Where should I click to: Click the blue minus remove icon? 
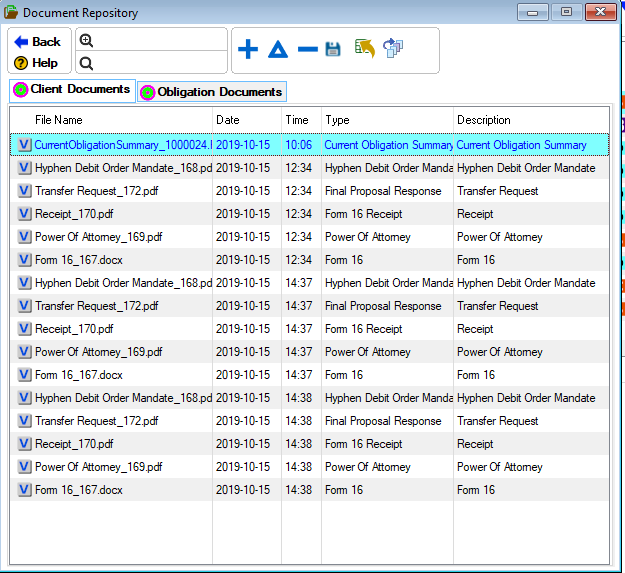click(x=307, y=50)
